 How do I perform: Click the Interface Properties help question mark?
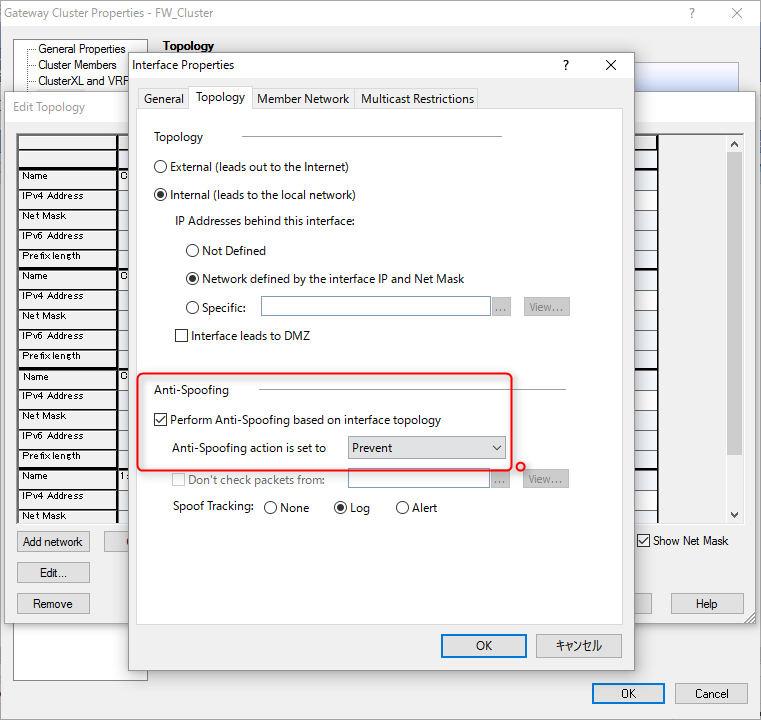[565, 65]
